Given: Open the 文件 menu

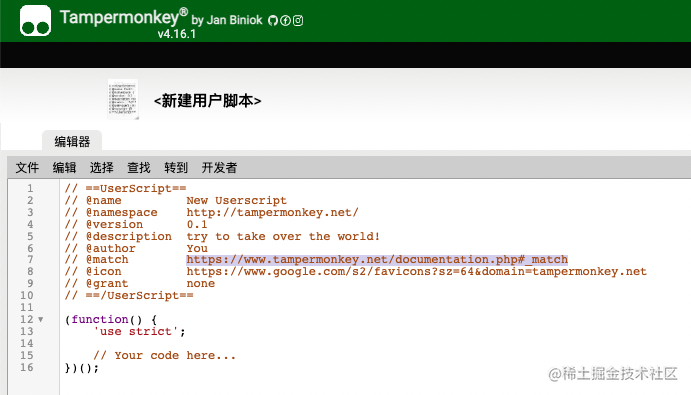Looking at the screenshot, I should (27, 168).
